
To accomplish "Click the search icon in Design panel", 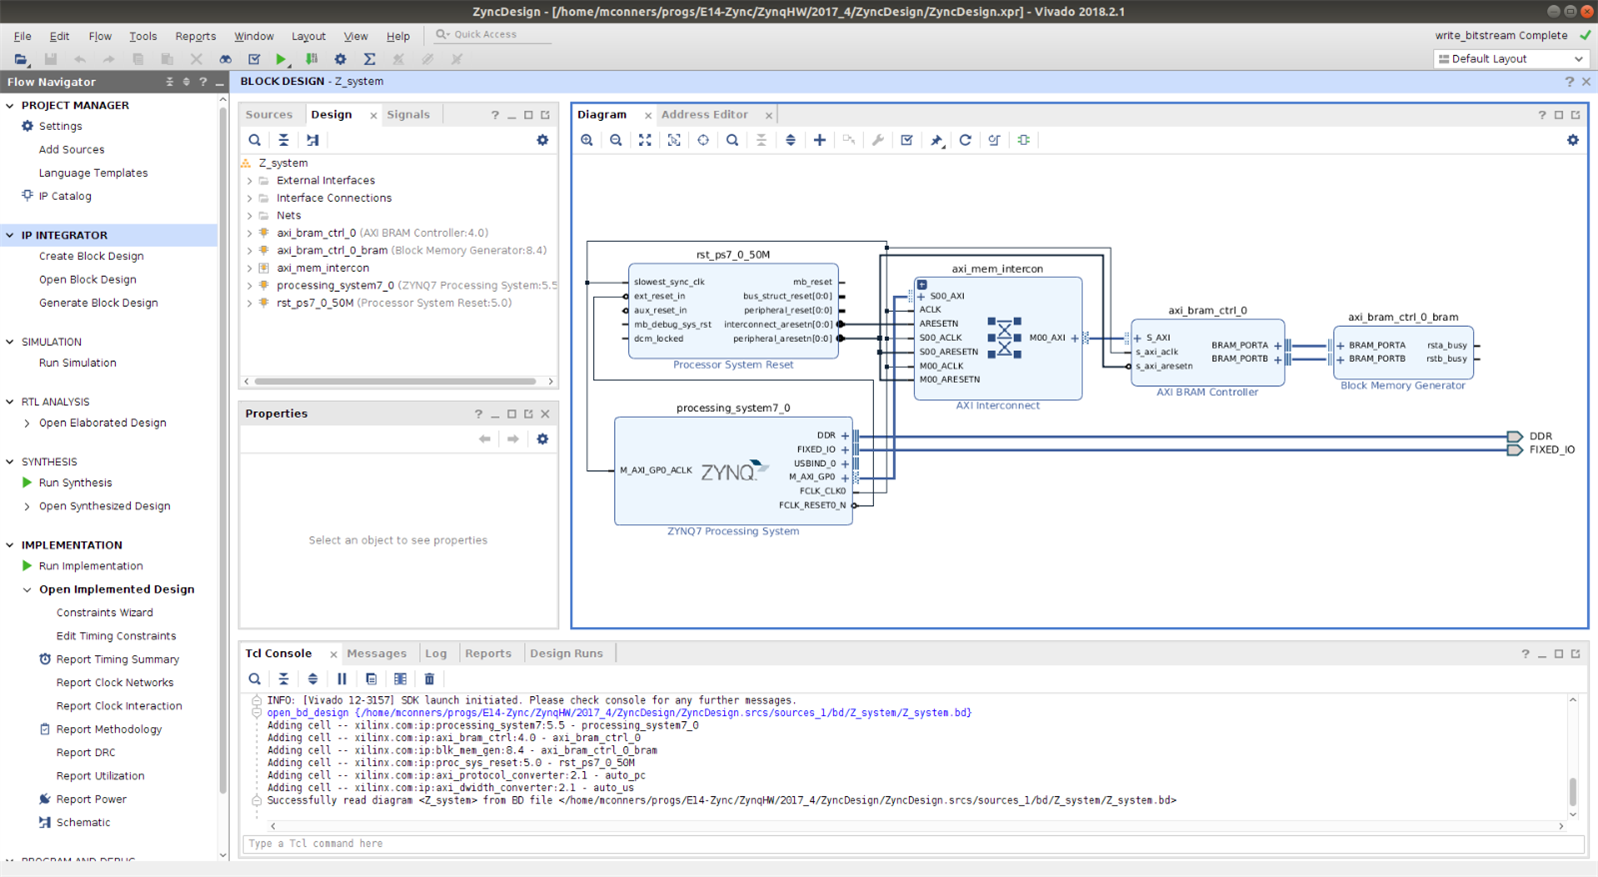I will pos(255,140).
